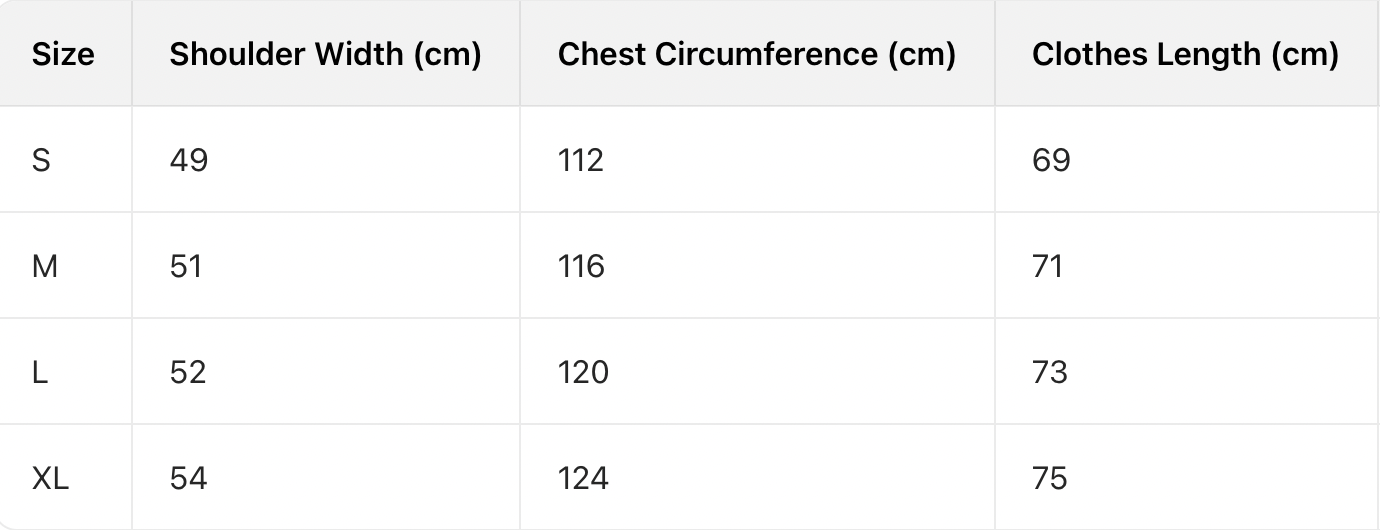Click the Shoulder Width (cm) header
Screen dimensions: 1380x530
(x=325, y=54)
